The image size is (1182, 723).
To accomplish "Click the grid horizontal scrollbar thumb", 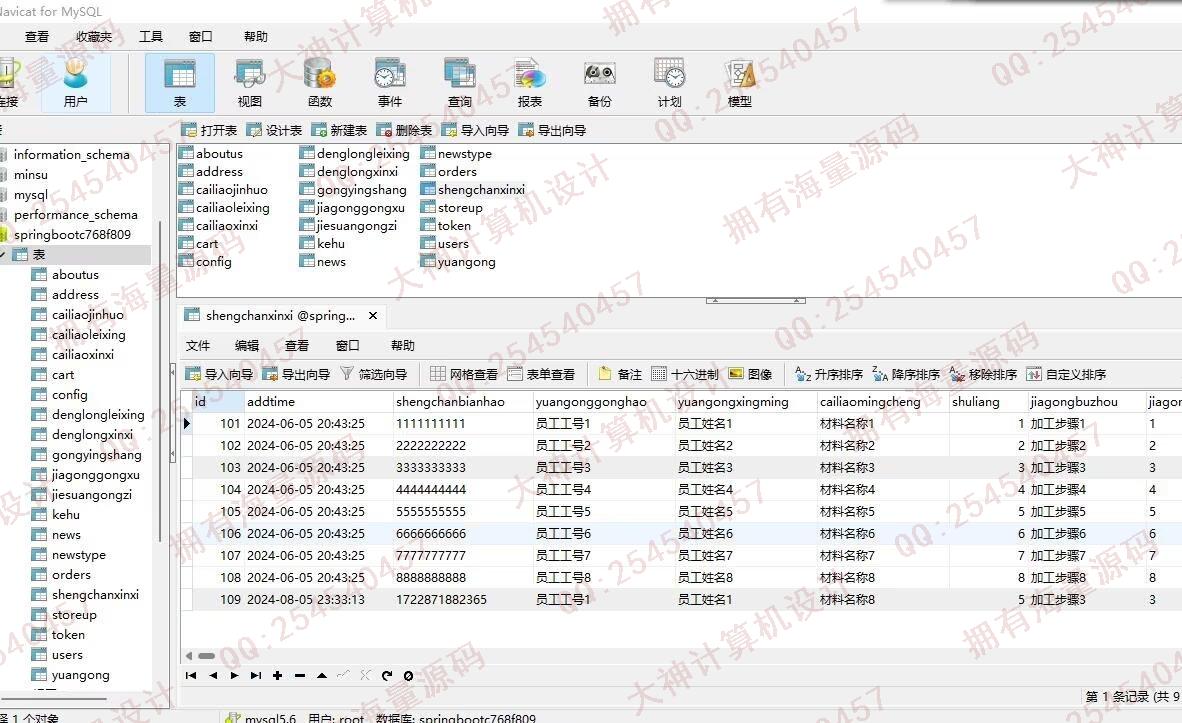I will [207, 656].
